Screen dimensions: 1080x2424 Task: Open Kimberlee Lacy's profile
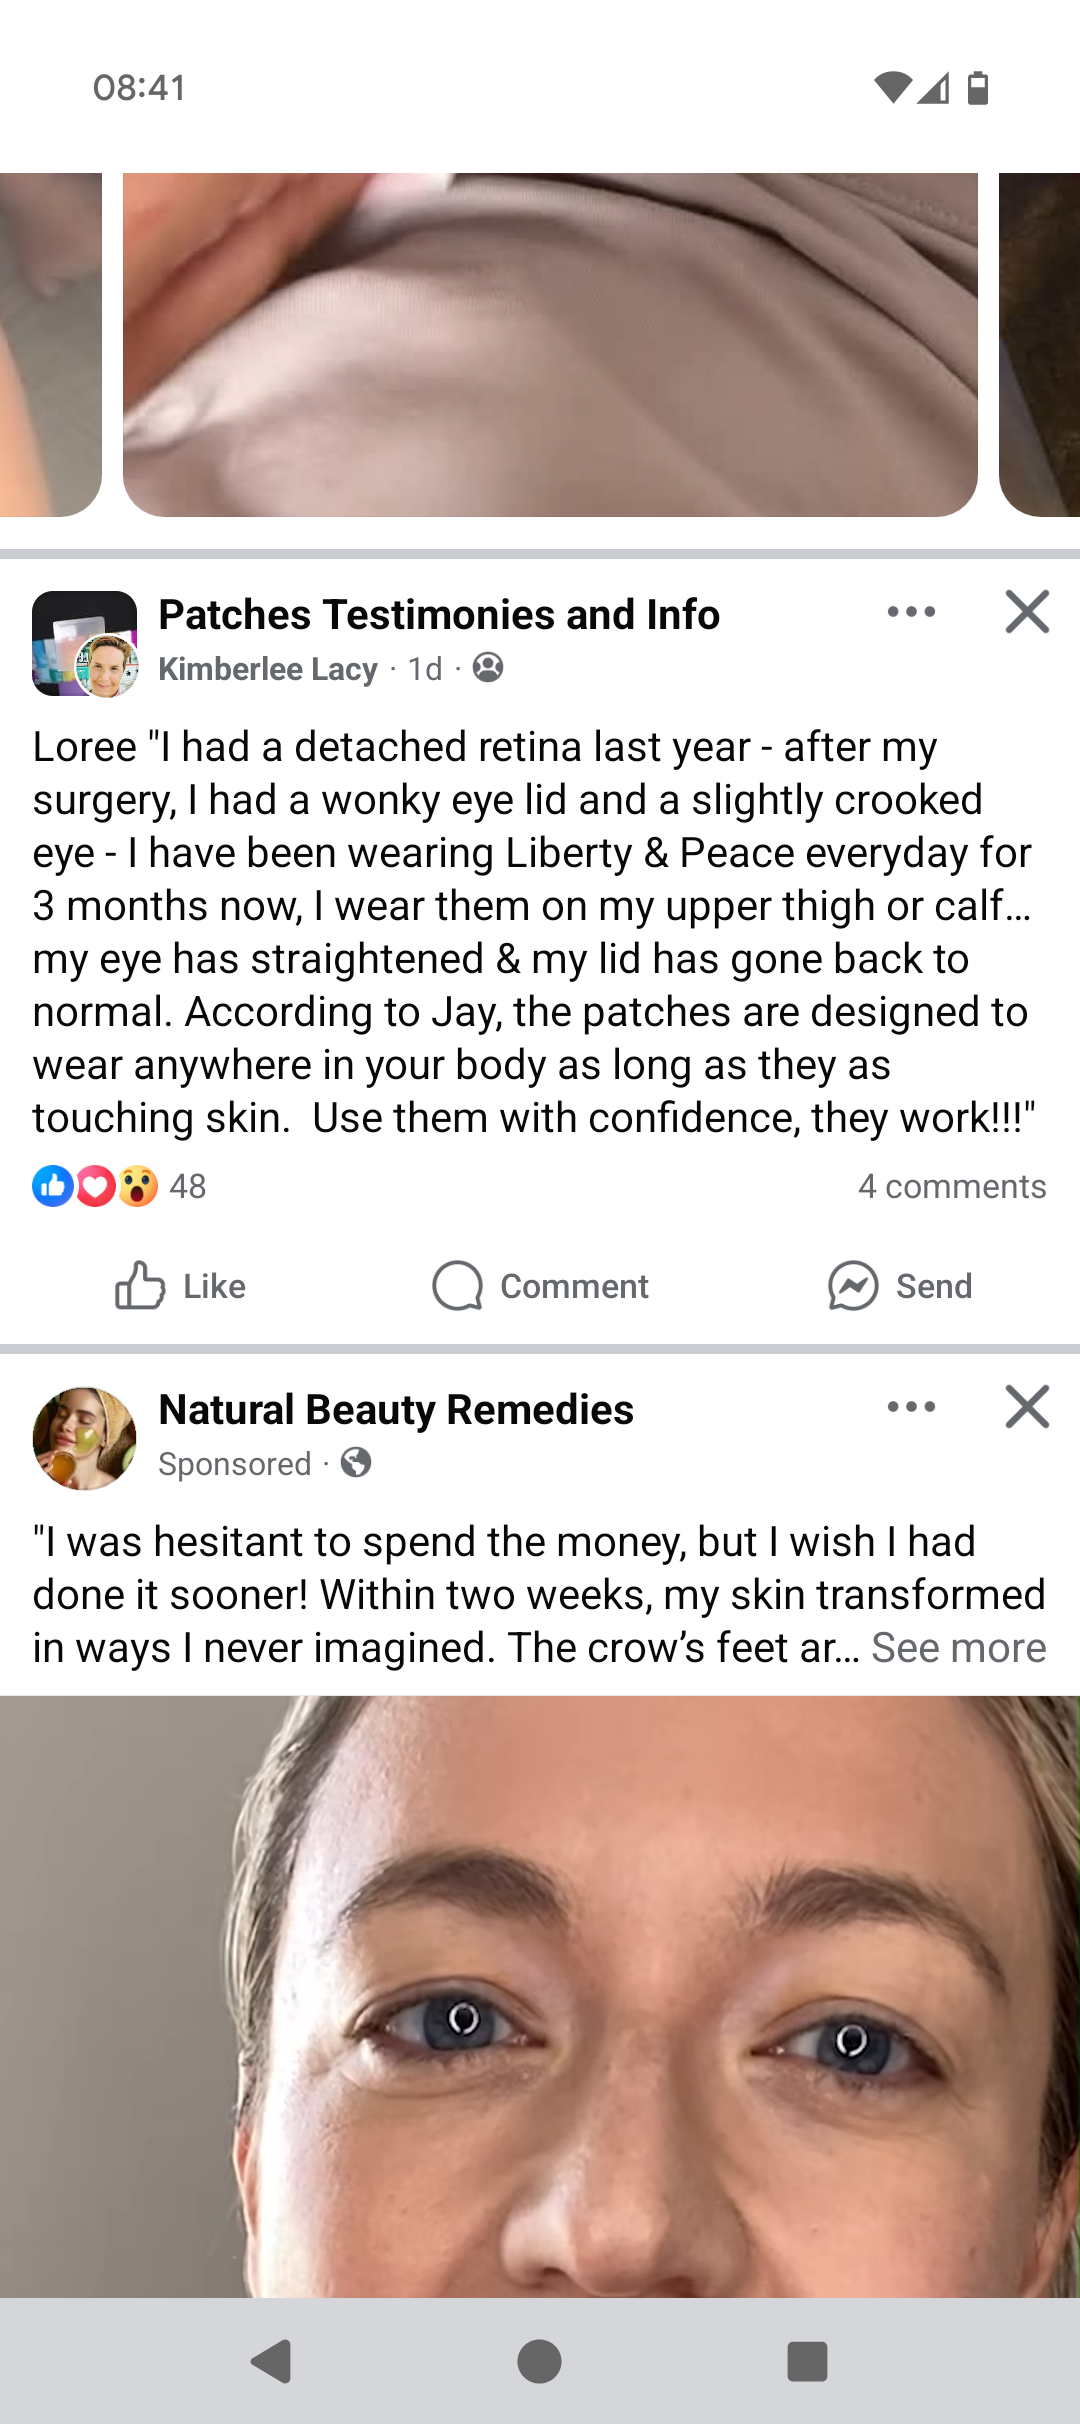pos(268,669)
